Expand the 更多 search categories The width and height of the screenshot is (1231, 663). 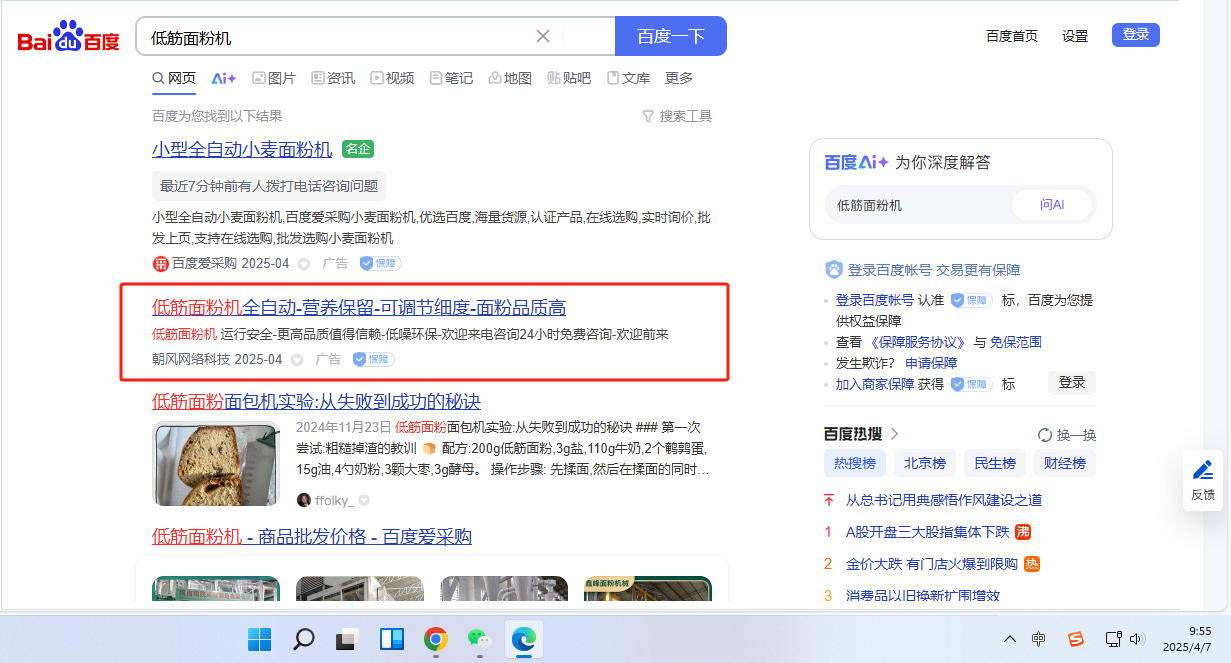pos(679,78)
